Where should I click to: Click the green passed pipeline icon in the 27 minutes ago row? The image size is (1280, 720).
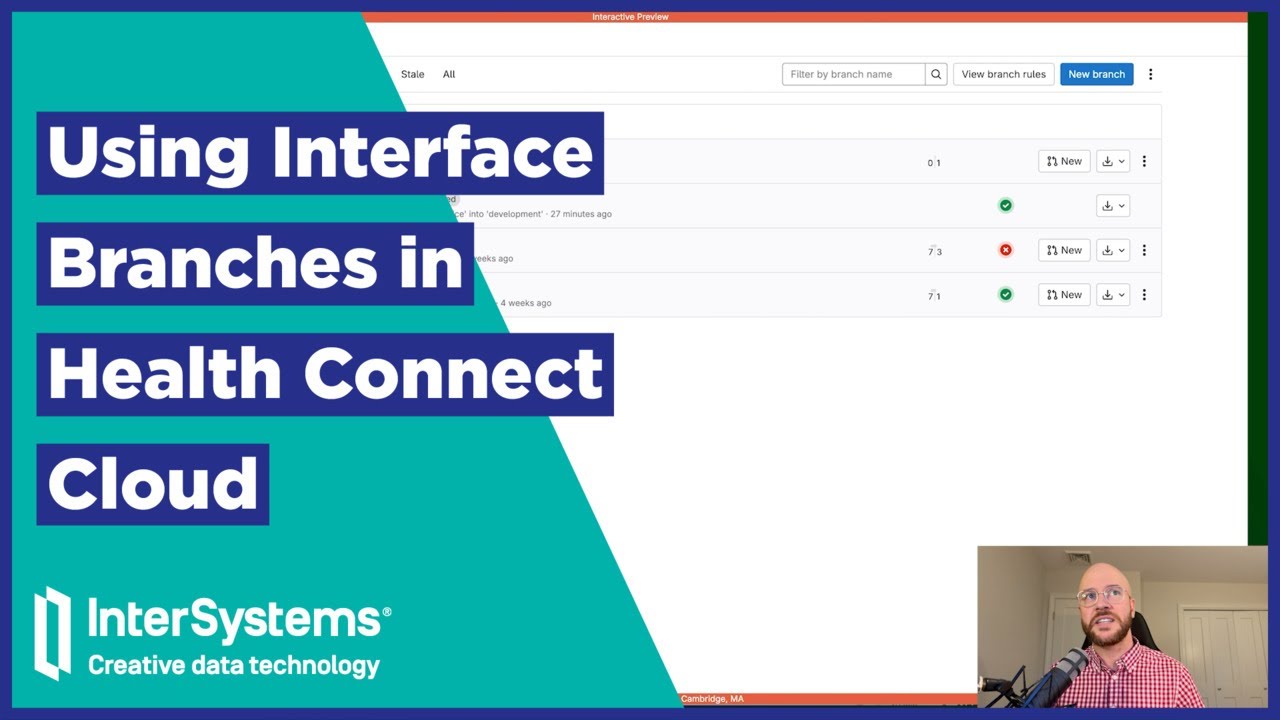pos(1006,206)
